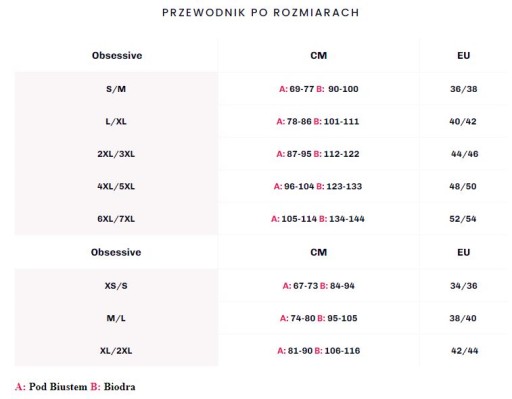This screenshot has width=512, height=399.
Task: Click the top CM column header
Action: coord(319,55)
